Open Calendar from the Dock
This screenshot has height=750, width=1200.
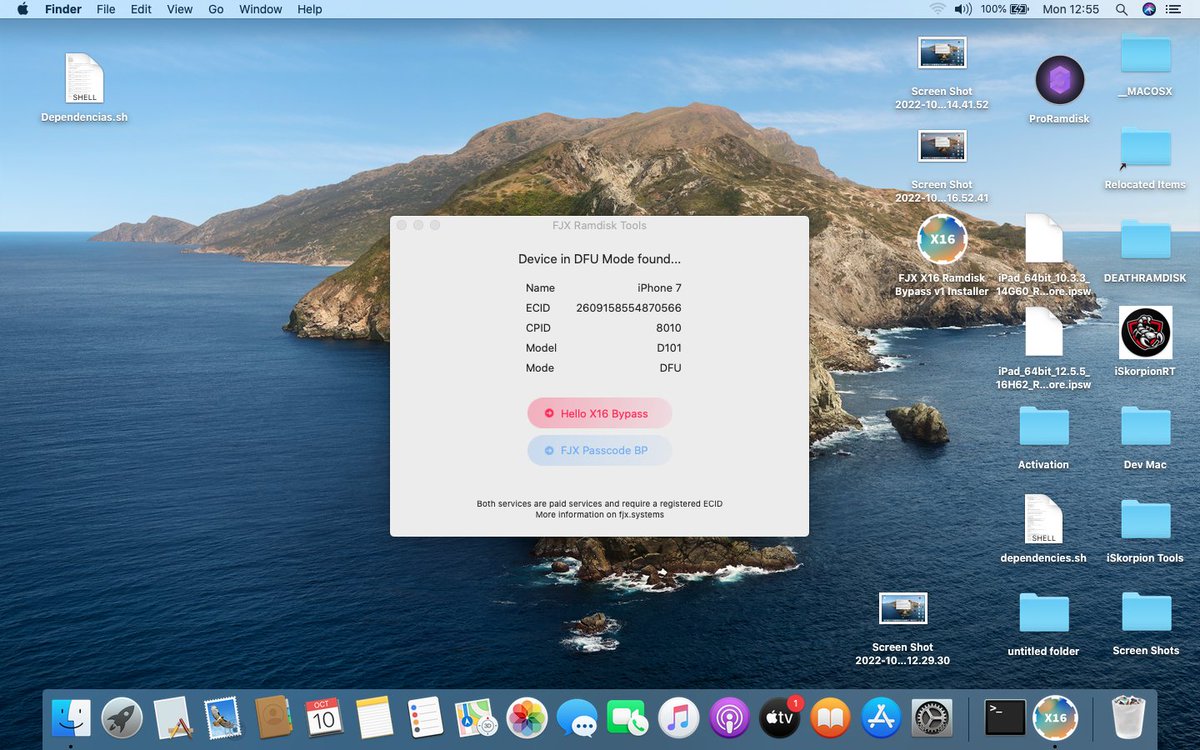tap(323, 717)
